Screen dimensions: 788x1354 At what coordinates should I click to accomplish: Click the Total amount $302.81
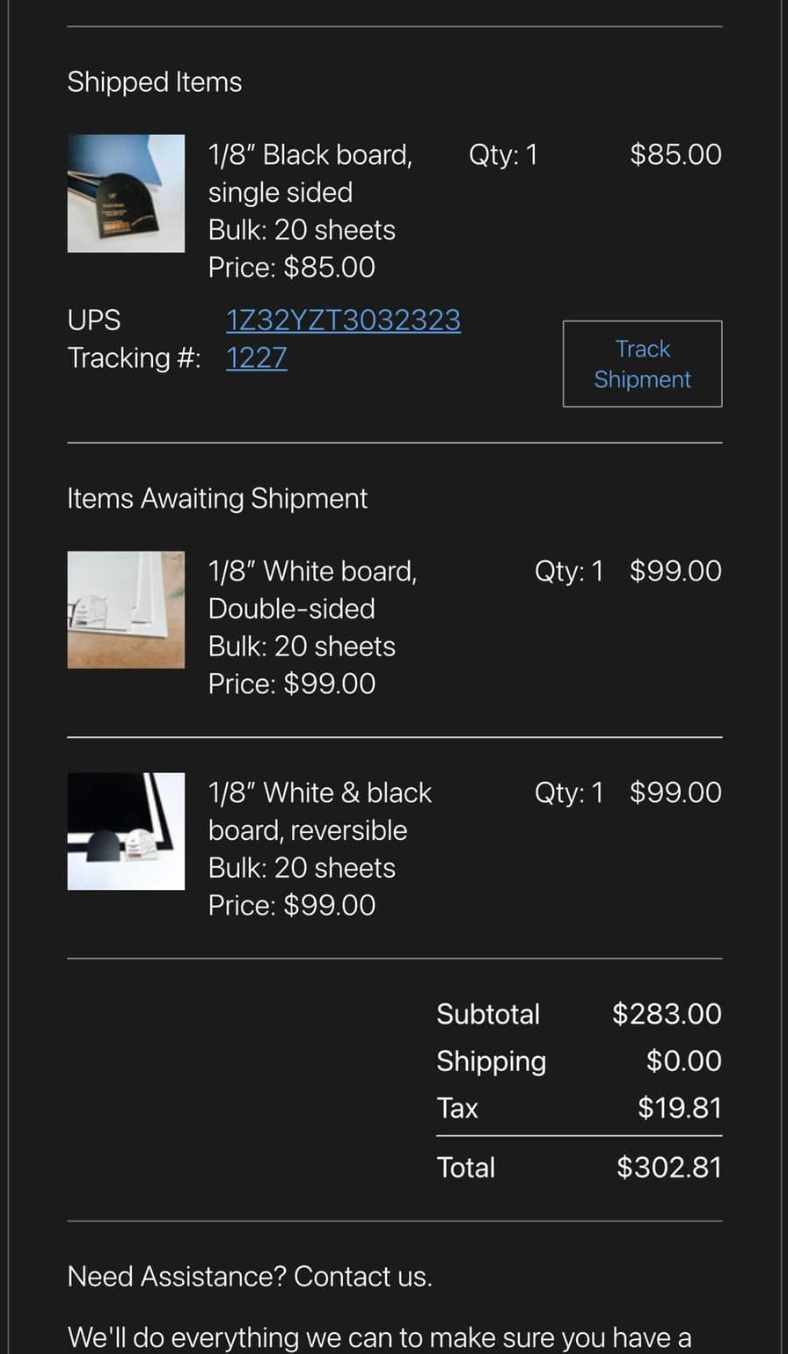[x=669, y=1167]
